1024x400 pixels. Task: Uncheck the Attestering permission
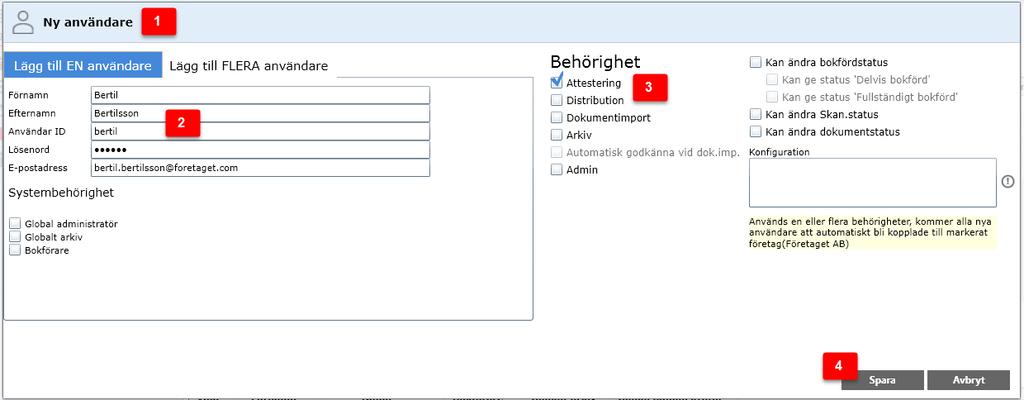pos(556,83)
